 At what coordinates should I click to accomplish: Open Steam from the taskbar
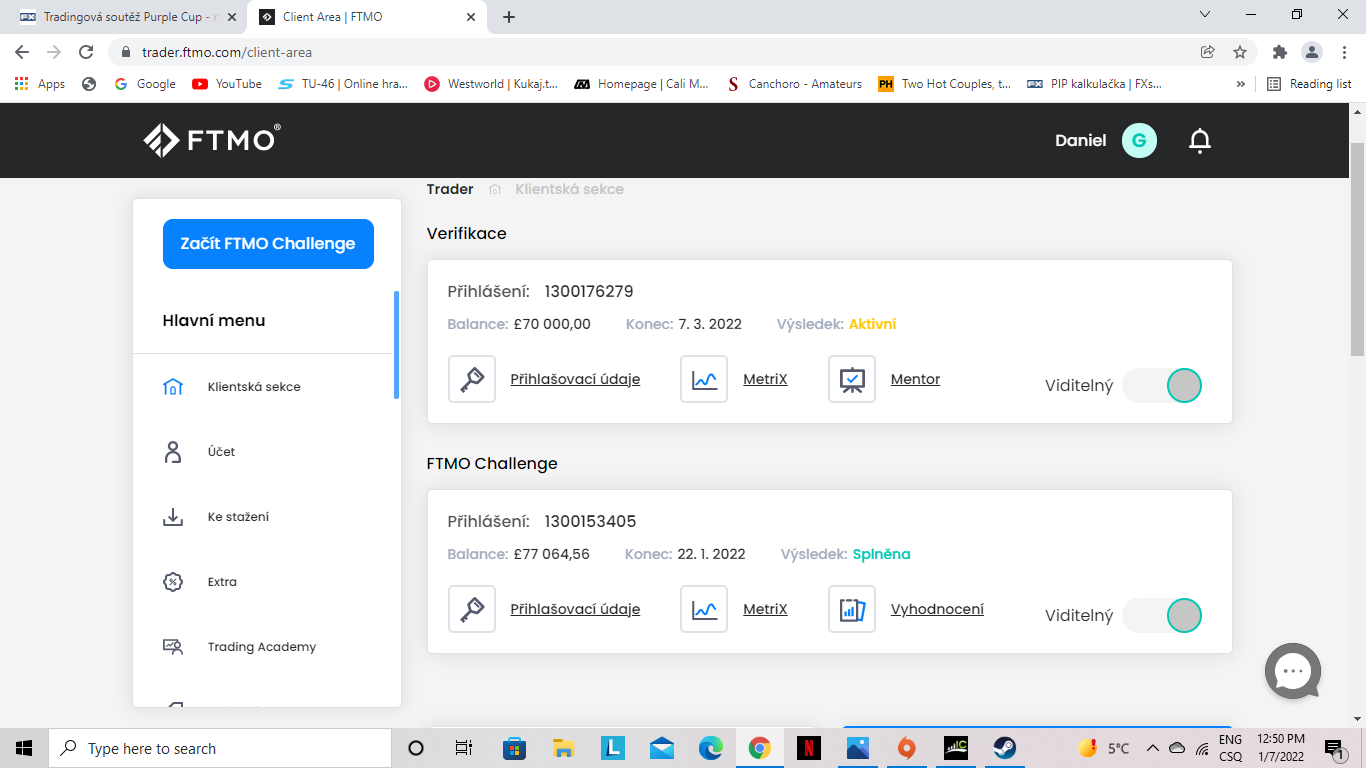pyautogui.click(x=1004, y=748)
